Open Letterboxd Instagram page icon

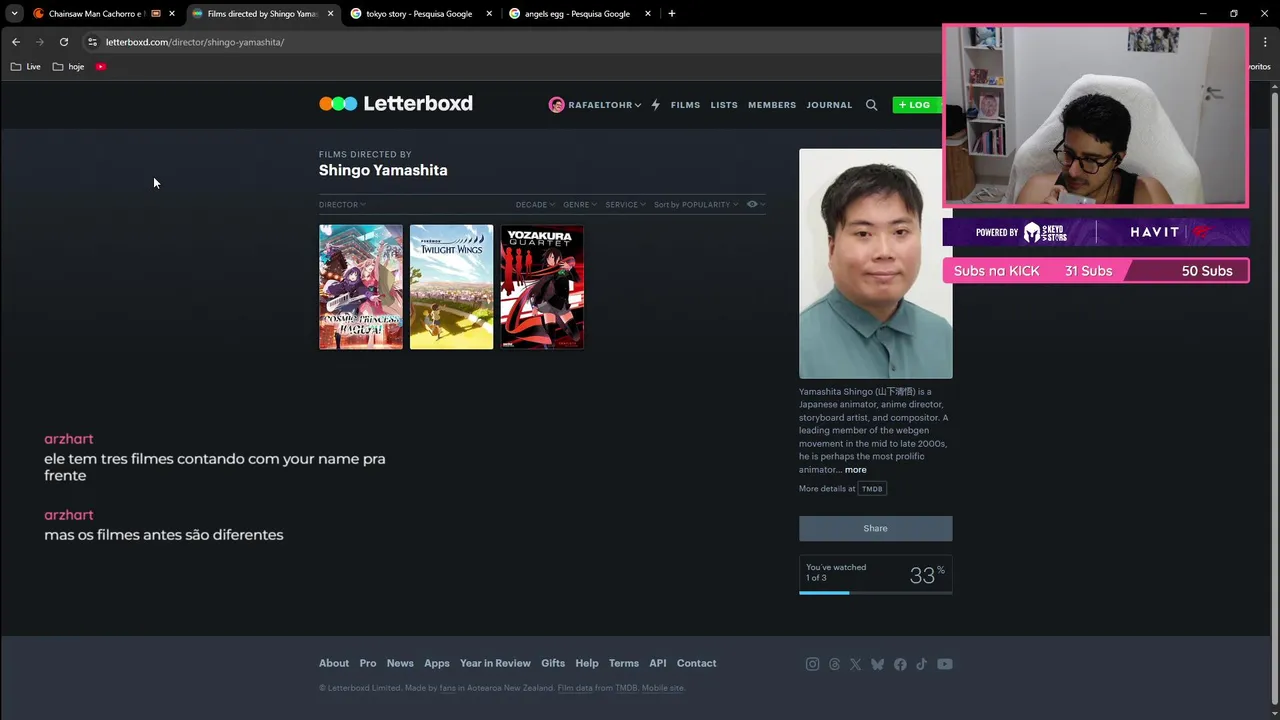click(812, 664)
